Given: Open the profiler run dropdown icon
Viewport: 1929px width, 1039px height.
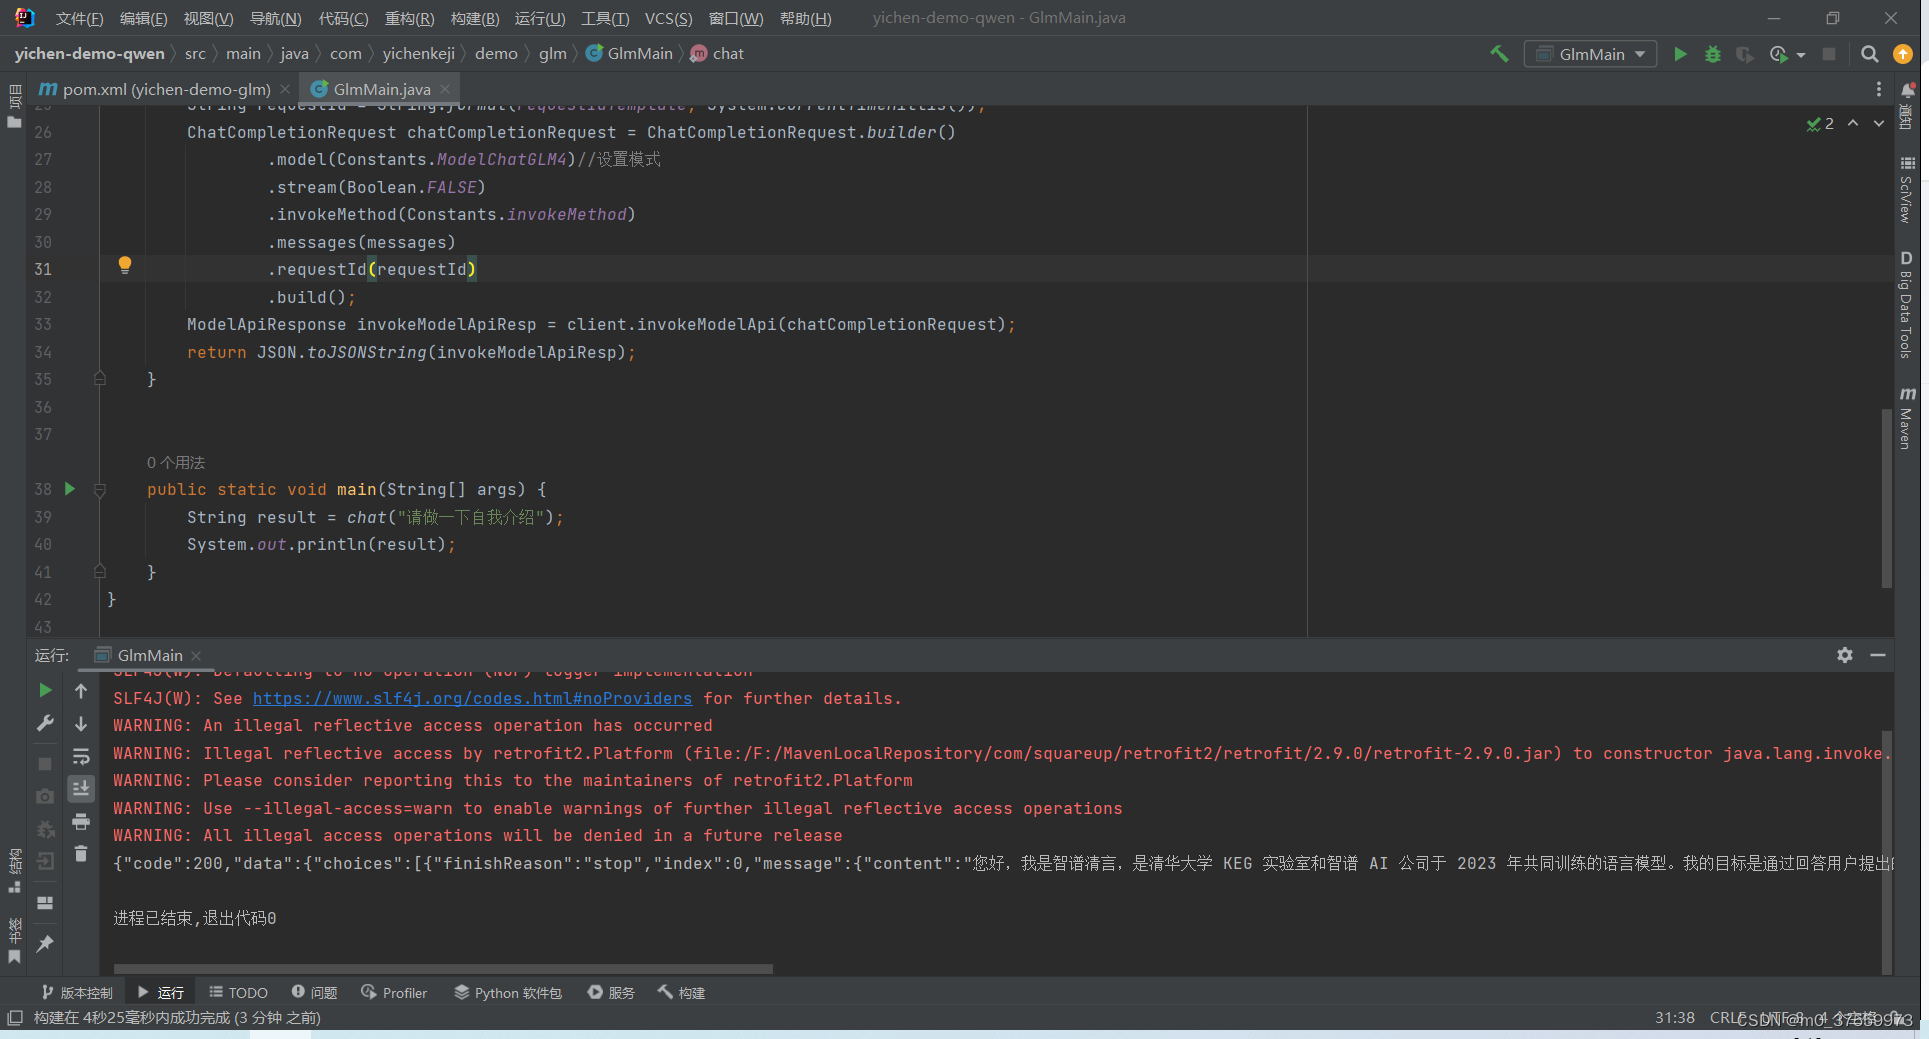Looking at the screenshot, I should pyautogui.click(x=1786, y=54).
